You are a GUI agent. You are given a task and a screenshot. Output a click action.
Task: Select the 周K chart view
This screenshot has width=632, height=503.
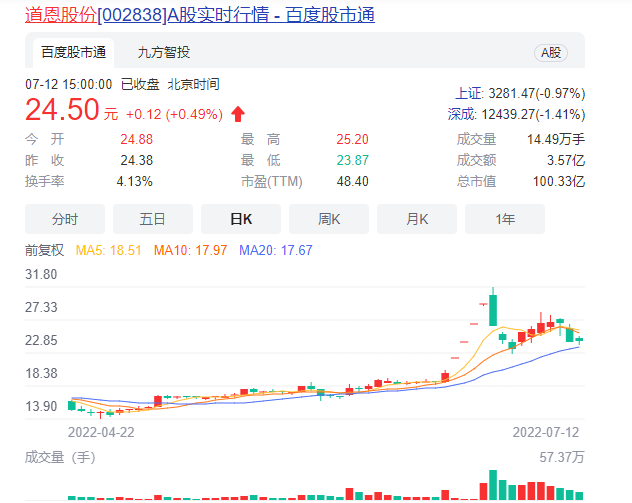(329, 219)
